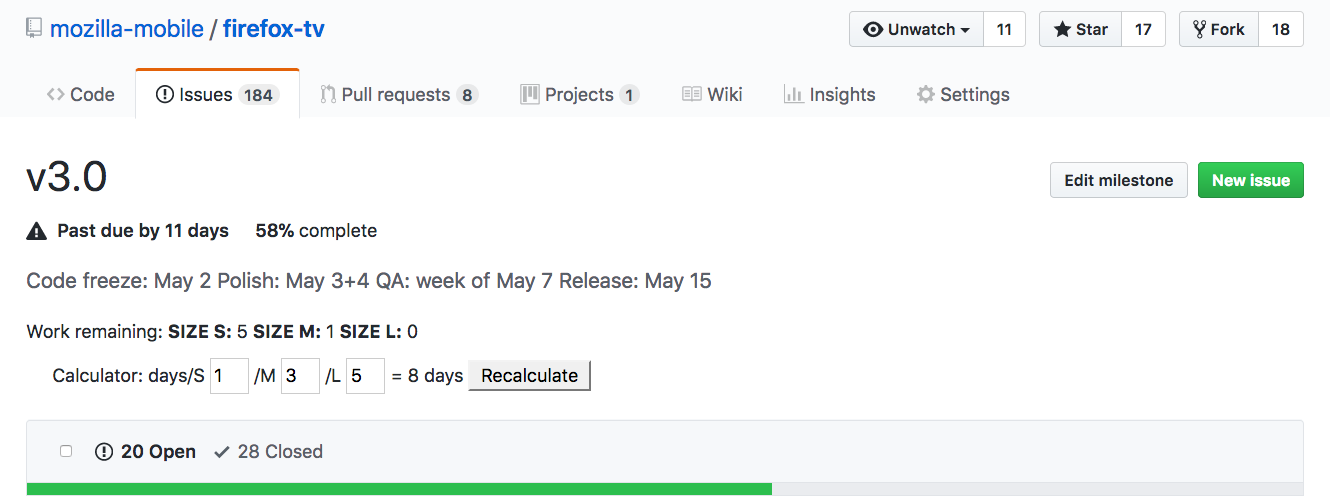View the 18 forks count
The image size is (1330, 496).
tap(1280, 29)
